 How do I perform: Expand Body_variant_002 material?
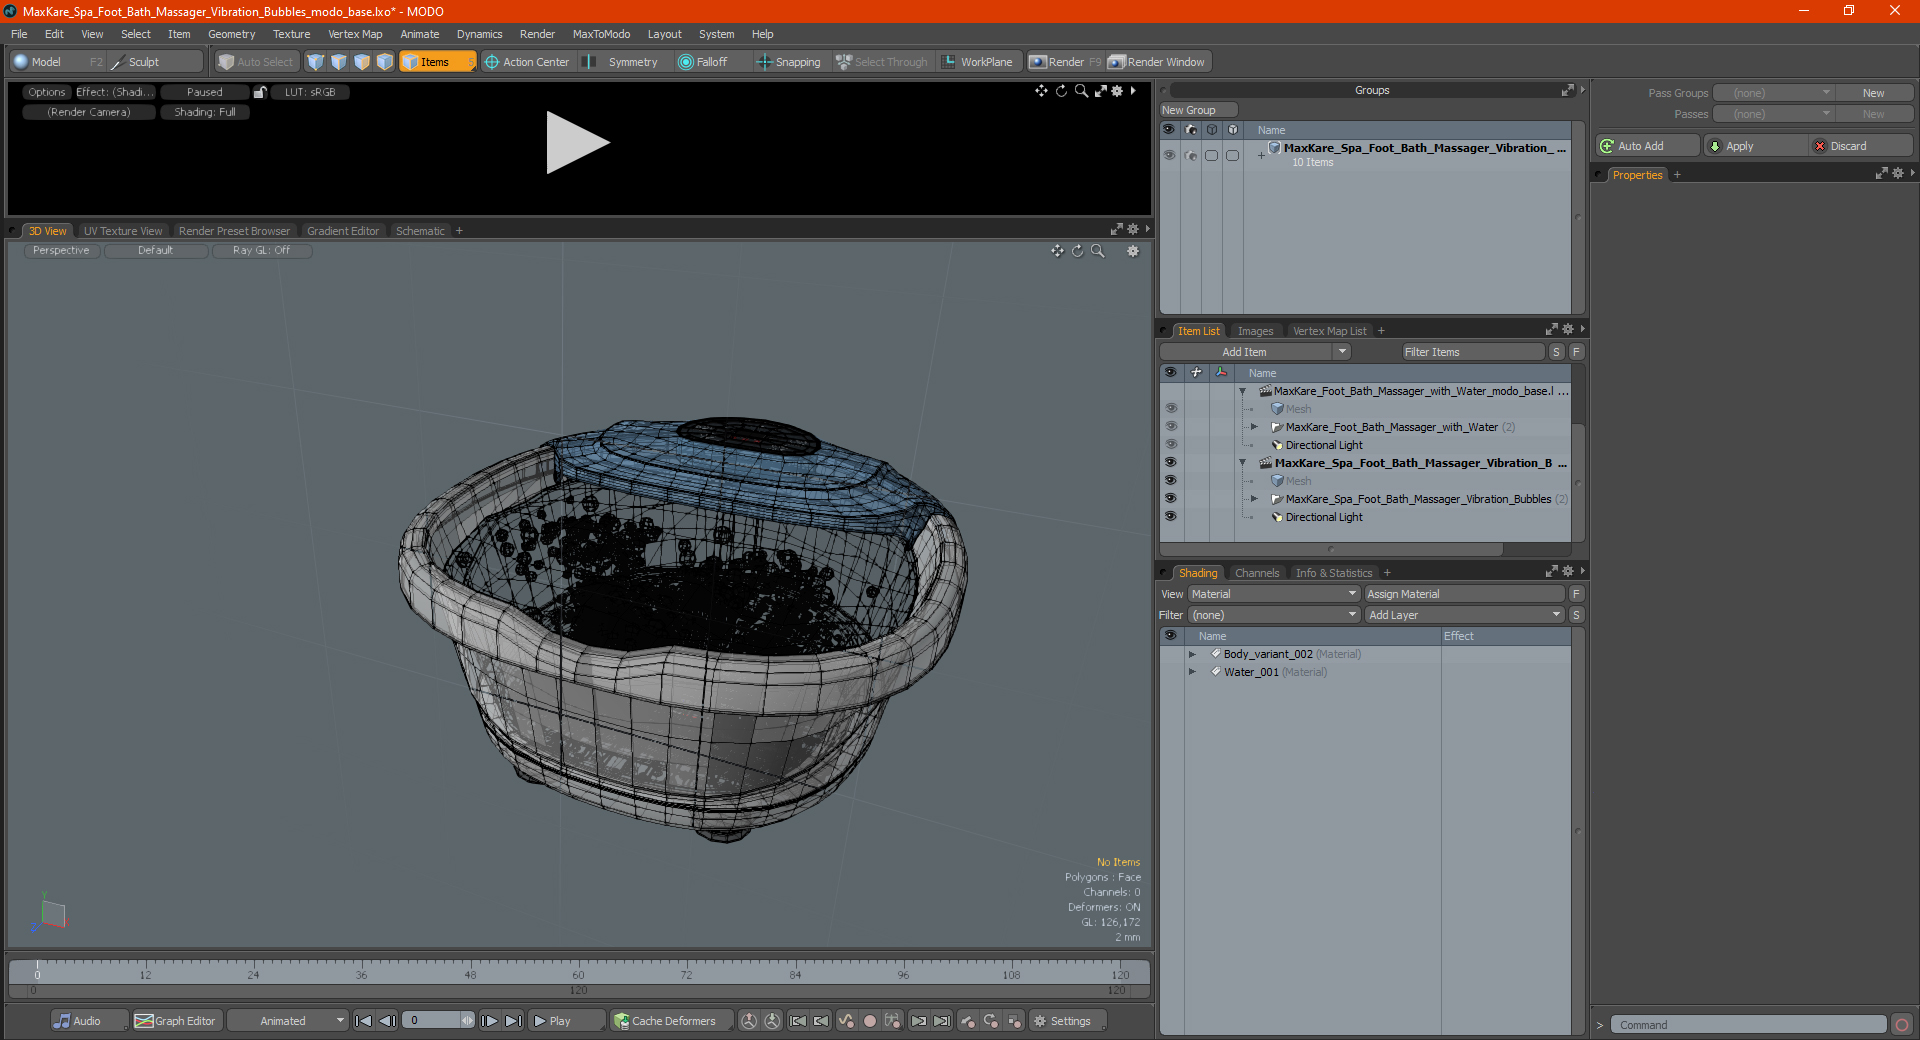point(1192,654)
